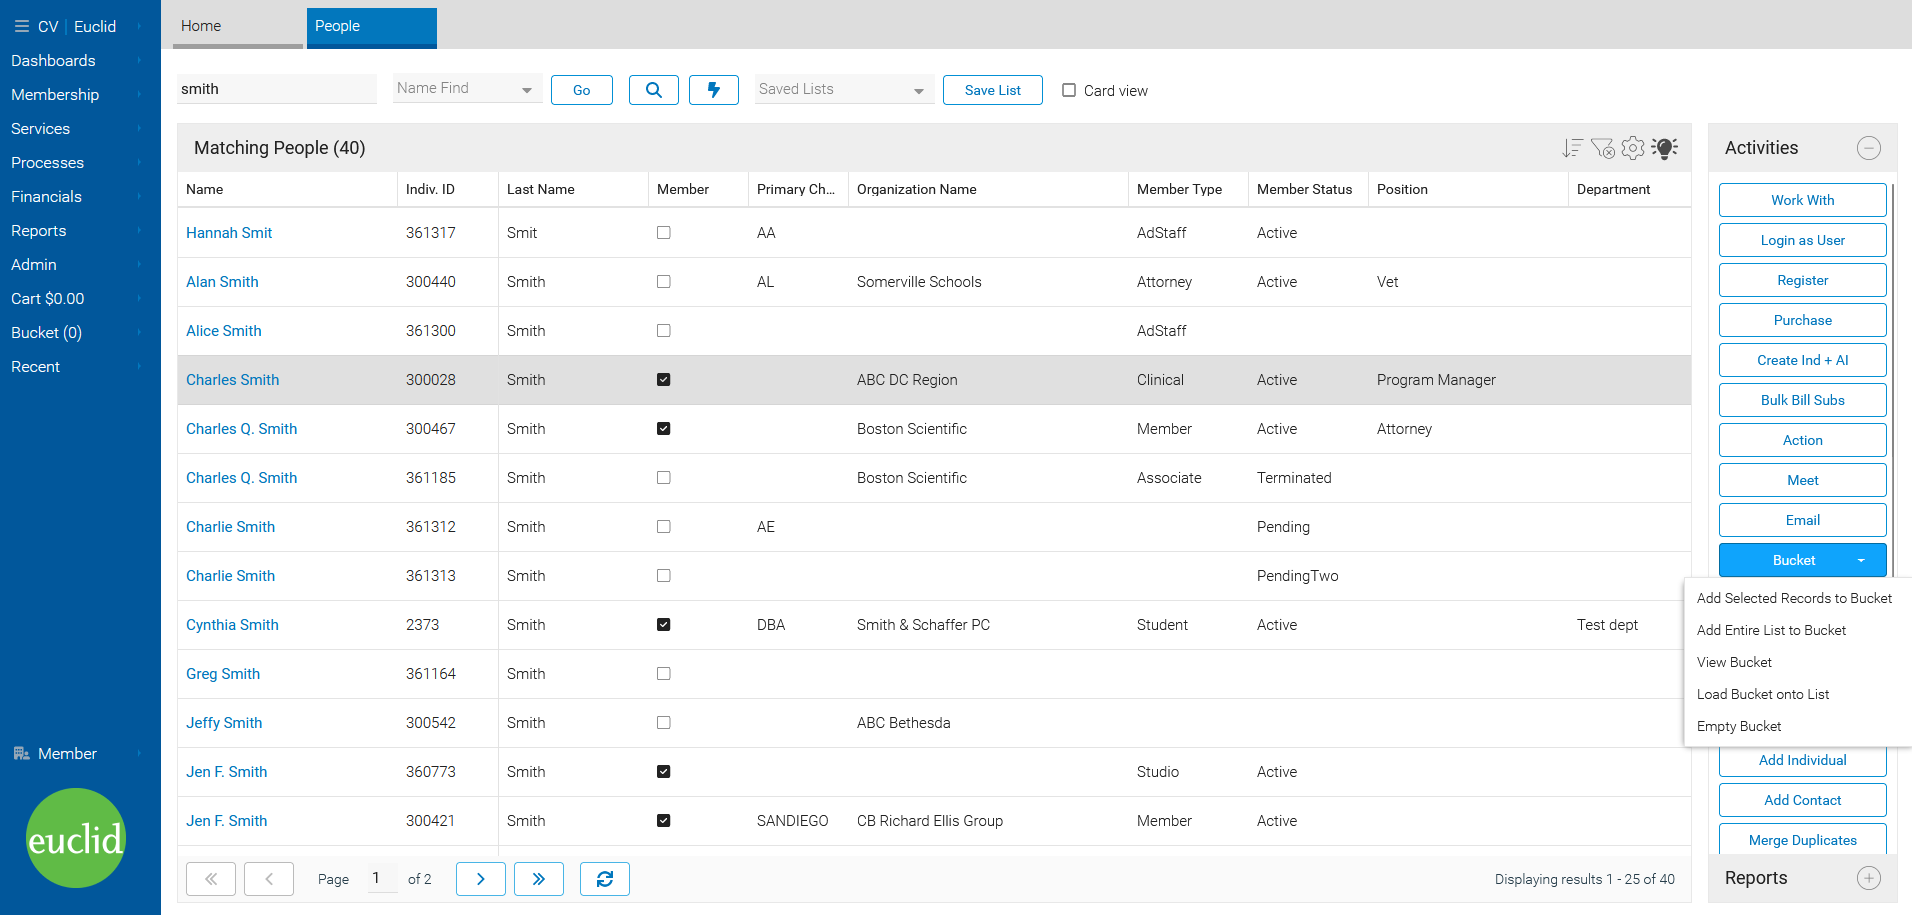Click the Go button
The image size is (1912, 915).
tap(582, 90)
